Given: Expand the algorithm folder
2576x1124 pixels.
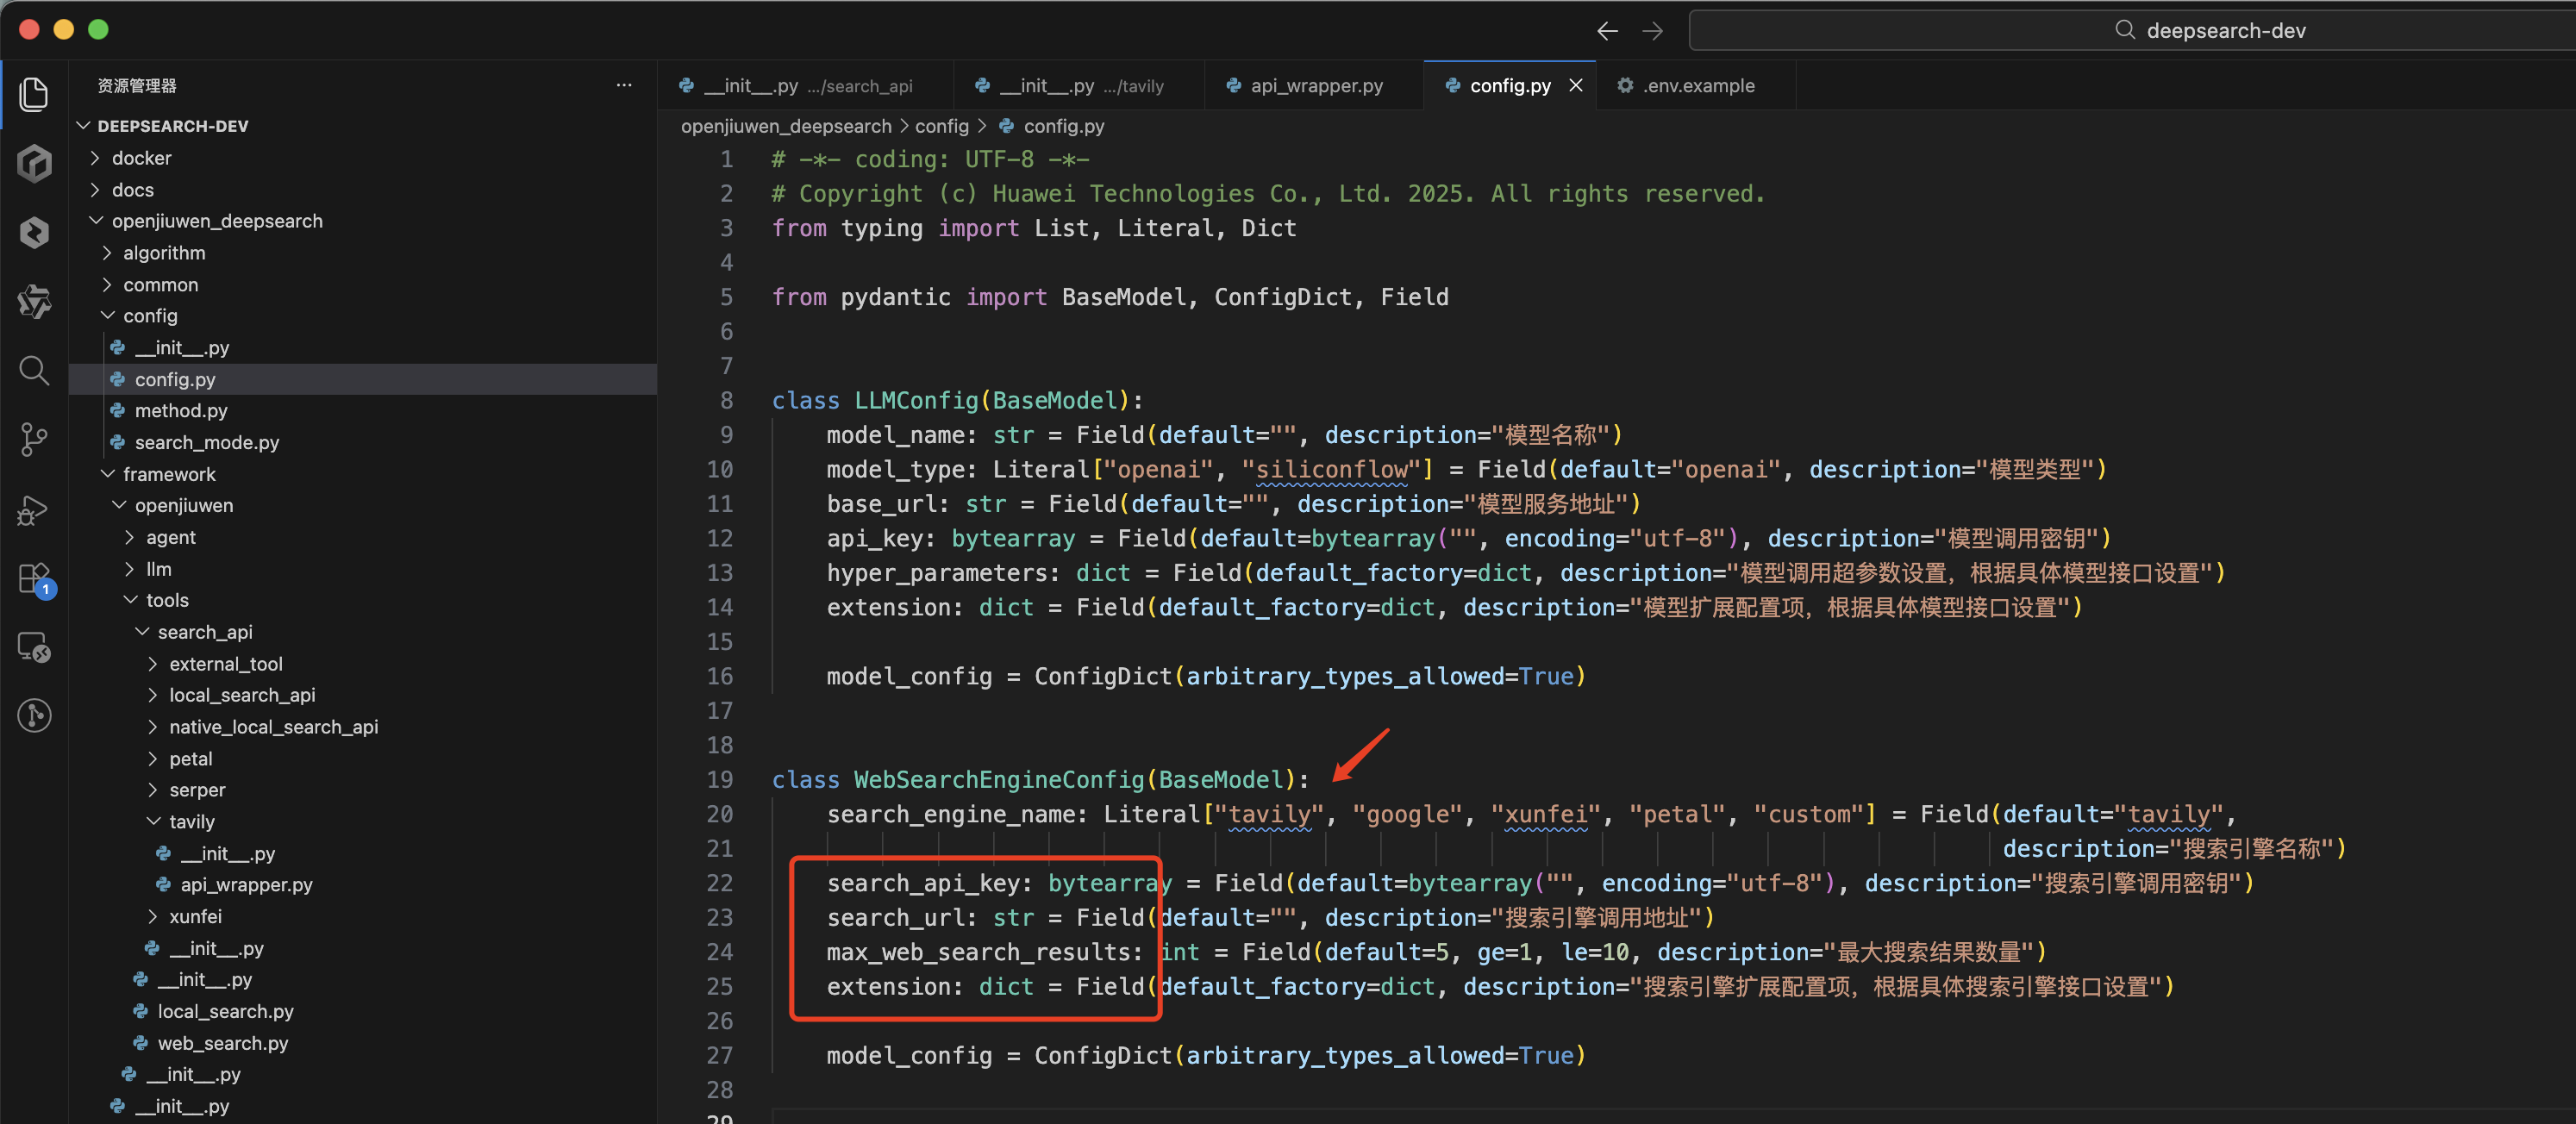Looking at the screenshot, I should tap(163, 253).
